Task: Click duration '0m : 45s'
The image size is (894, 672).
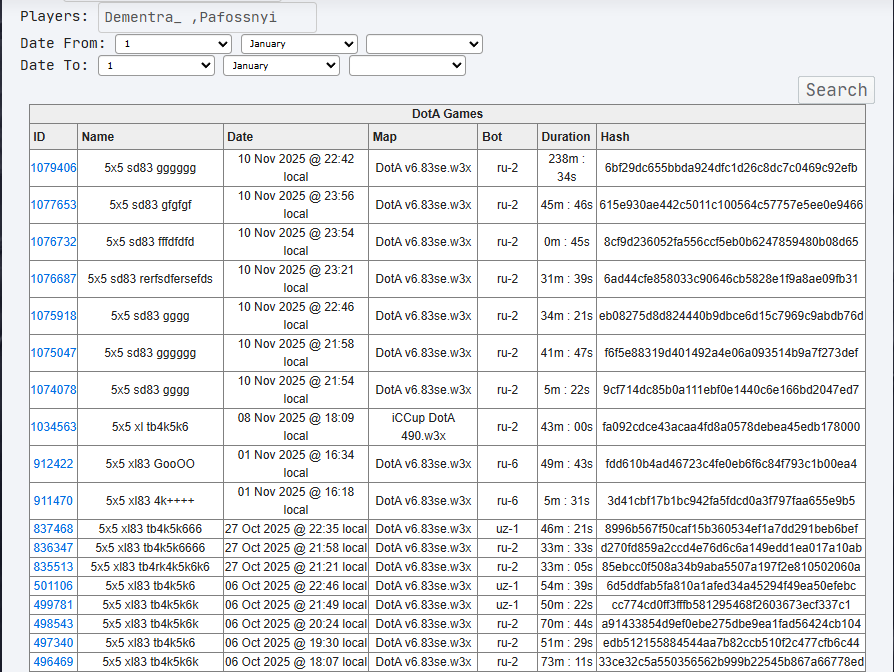Action: [567, 242]
